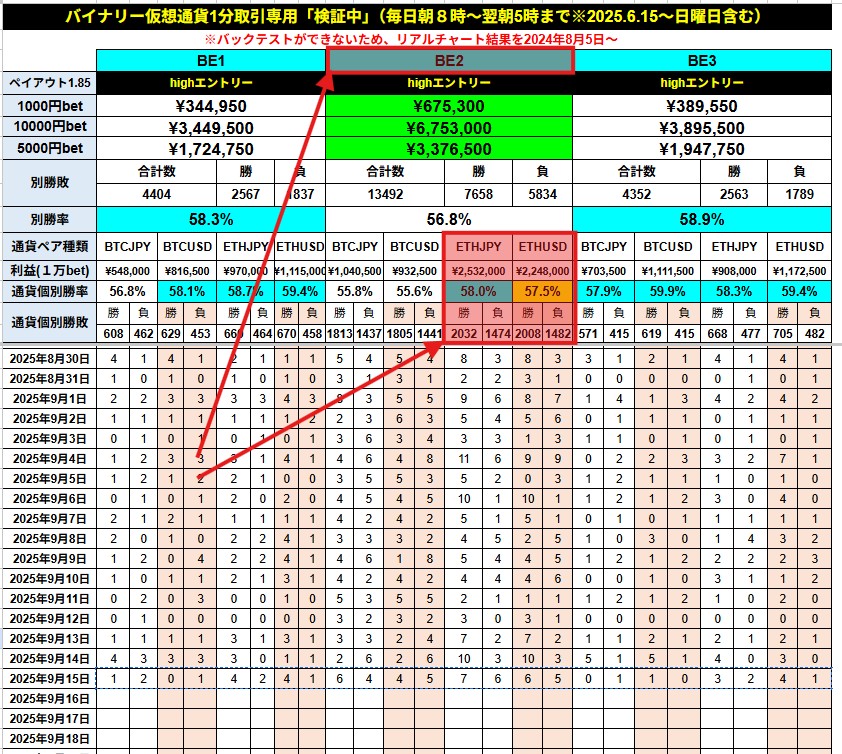The image size is (842, 754).
Task: Click the ¥1,172,500 profit cell
Action: pyautogui.click(x=800, y=271)
